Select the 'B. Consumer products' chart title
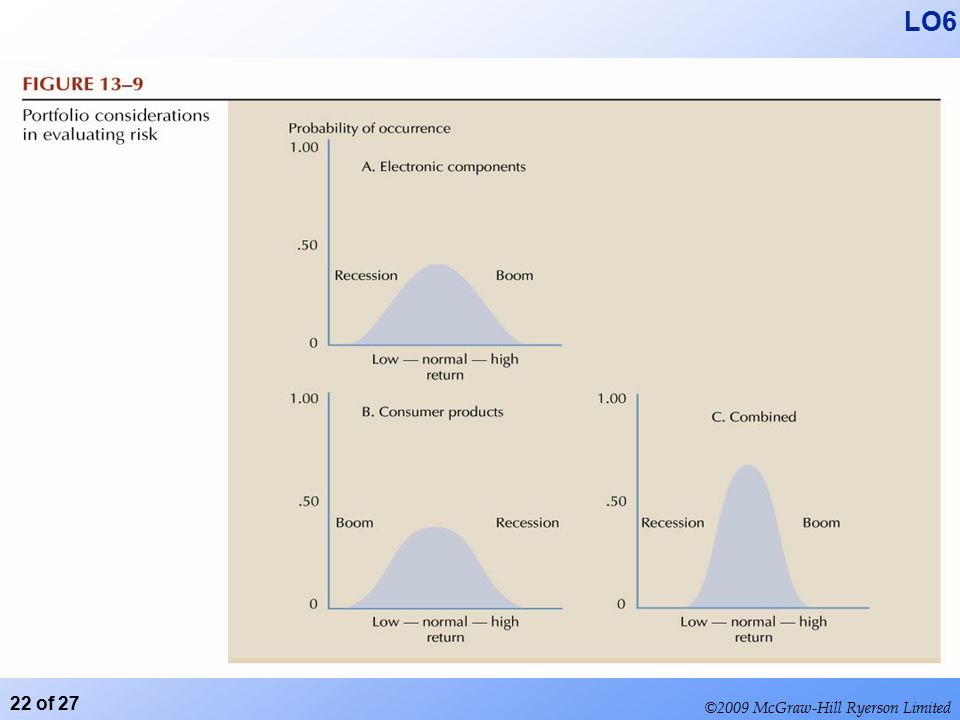960x720 pixels. coord(432,411)
